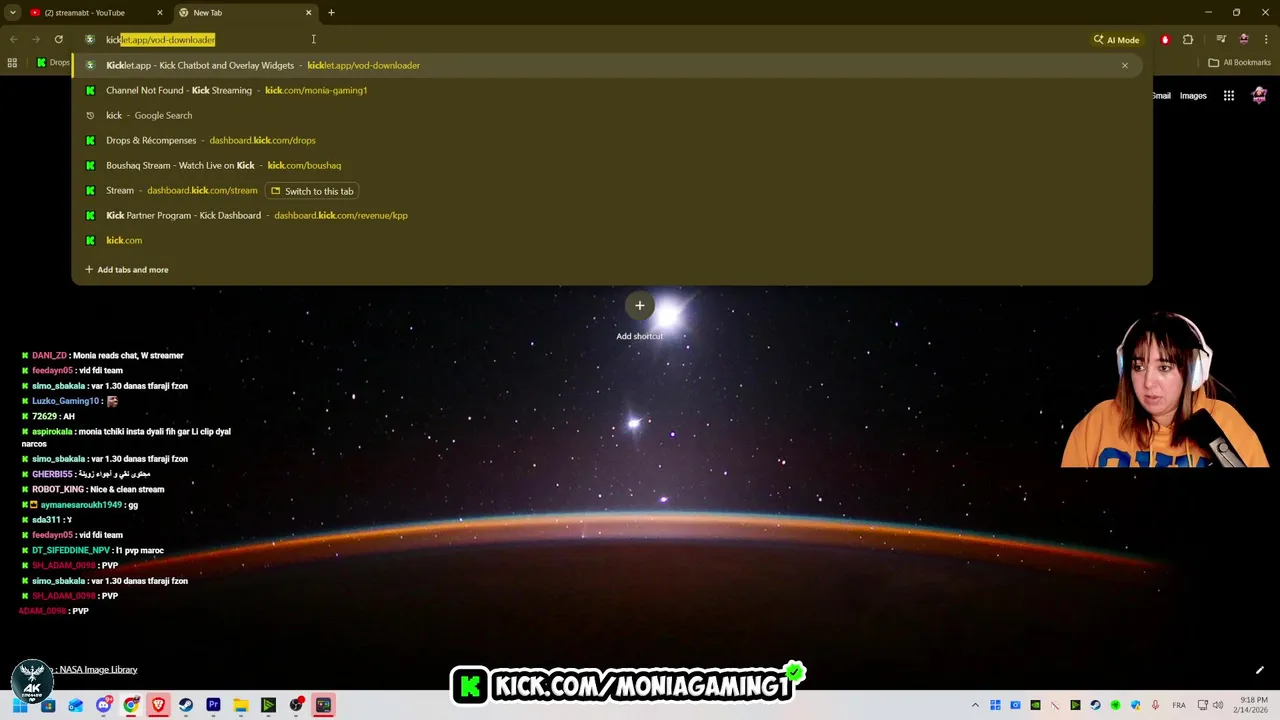
Task: Open the Images link on Google page
Action: (x=1193, y=96)
